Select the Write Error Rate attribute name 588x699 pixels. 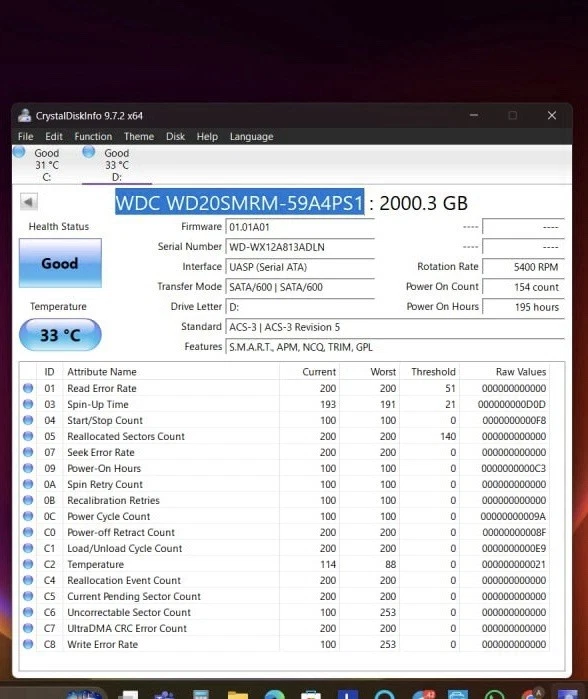point(103,644)
